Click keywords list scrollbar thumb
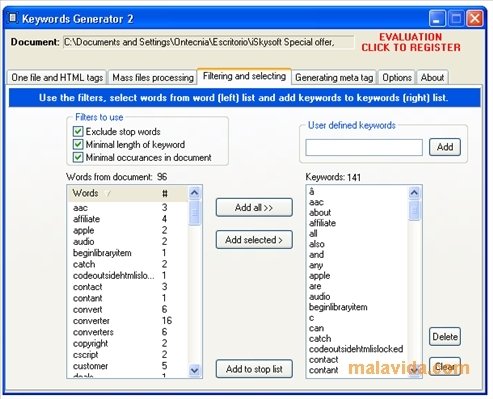The height and width of the screenshot is (399, 493). click(414, 210)
